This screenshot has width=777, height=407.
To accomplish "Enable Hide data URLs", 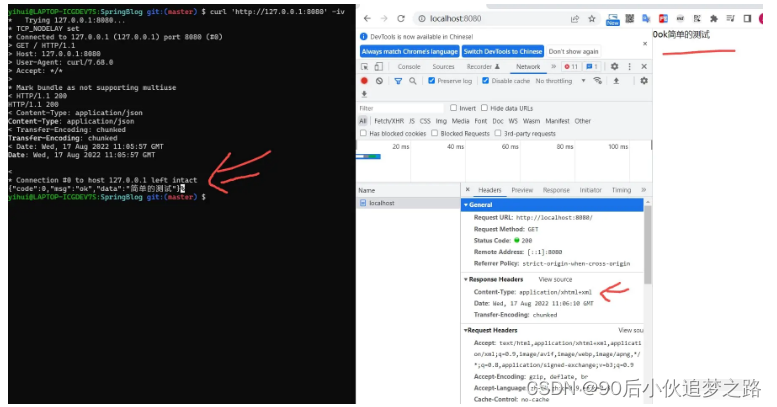I will click(484, 108).
